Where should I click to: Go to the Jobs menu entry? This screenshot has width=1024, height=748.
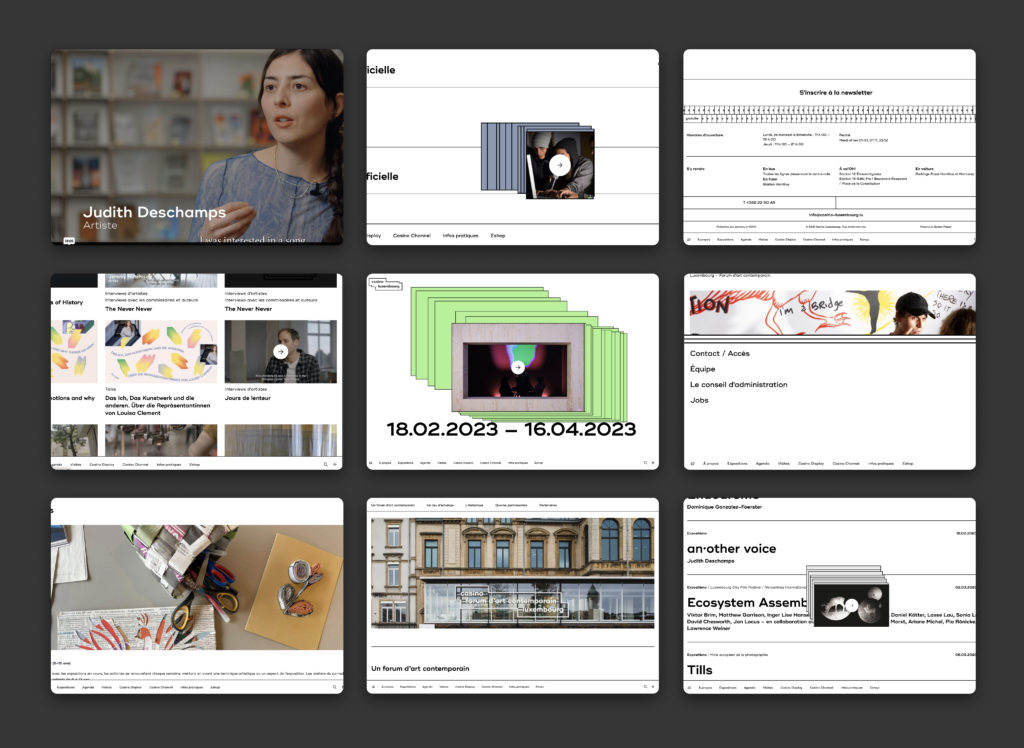pos(699,400)
